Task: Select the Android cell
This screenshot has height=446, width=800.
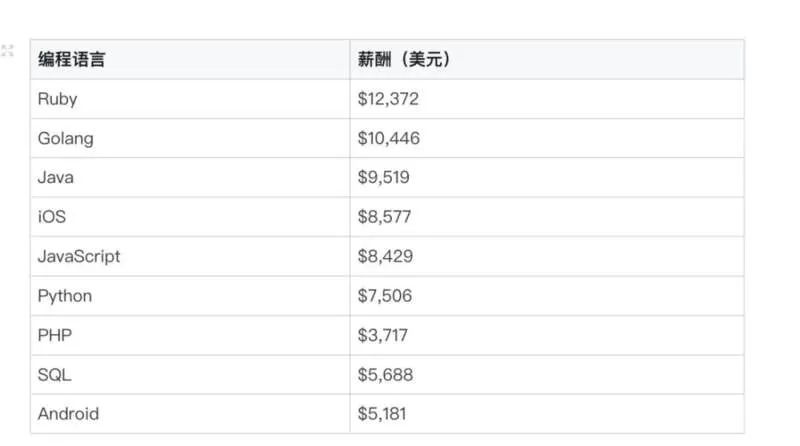Action: pyautogui.click(x=190, y=414)
